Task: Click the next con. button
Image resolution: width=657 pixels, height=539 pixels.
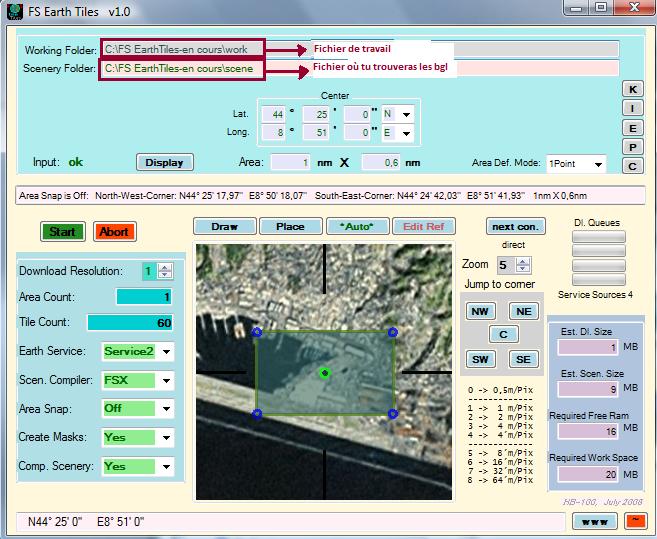Action: point(515,227)
